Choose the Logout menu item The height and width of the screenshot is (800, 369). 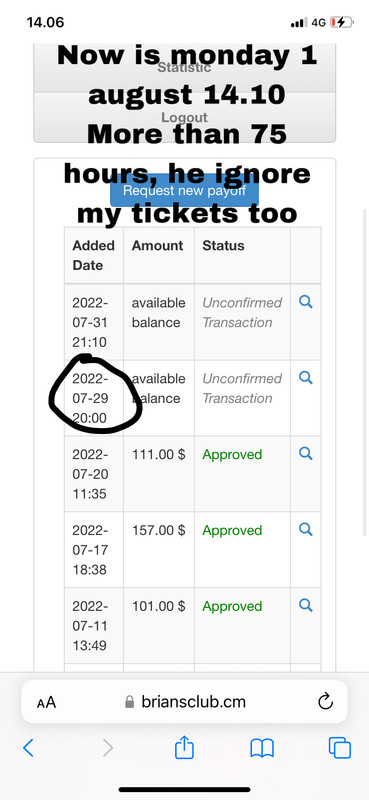(184, 117)
